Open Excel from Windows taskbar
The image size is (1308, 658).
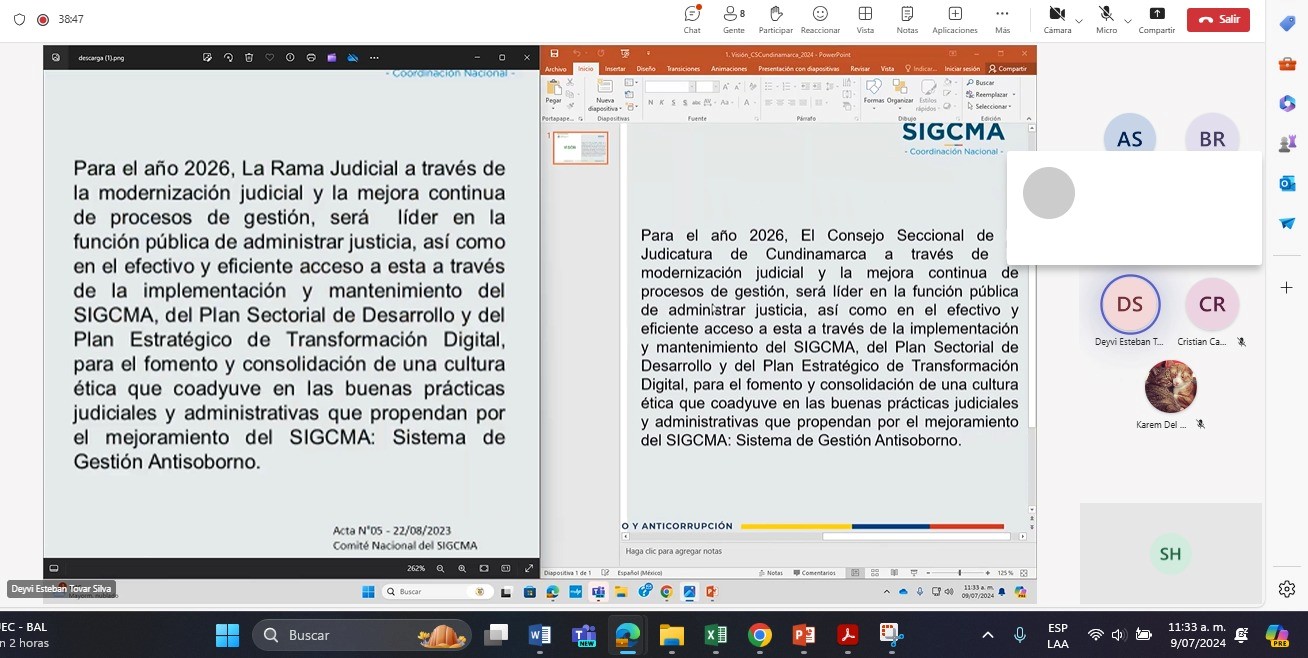click(x=715, y=635)
